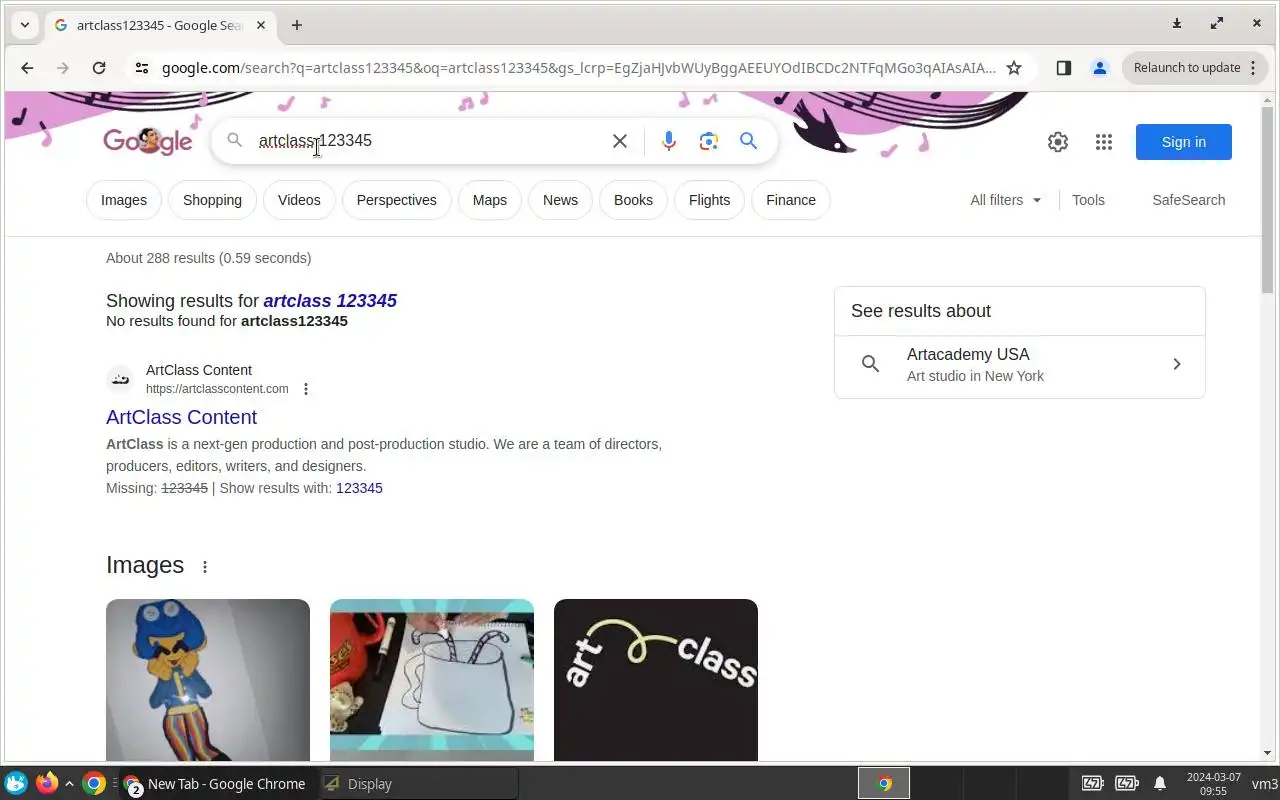Open the ArtClass Content result link
The width and height of the screenshot is (1280, 800).
(x=181, y=417)
